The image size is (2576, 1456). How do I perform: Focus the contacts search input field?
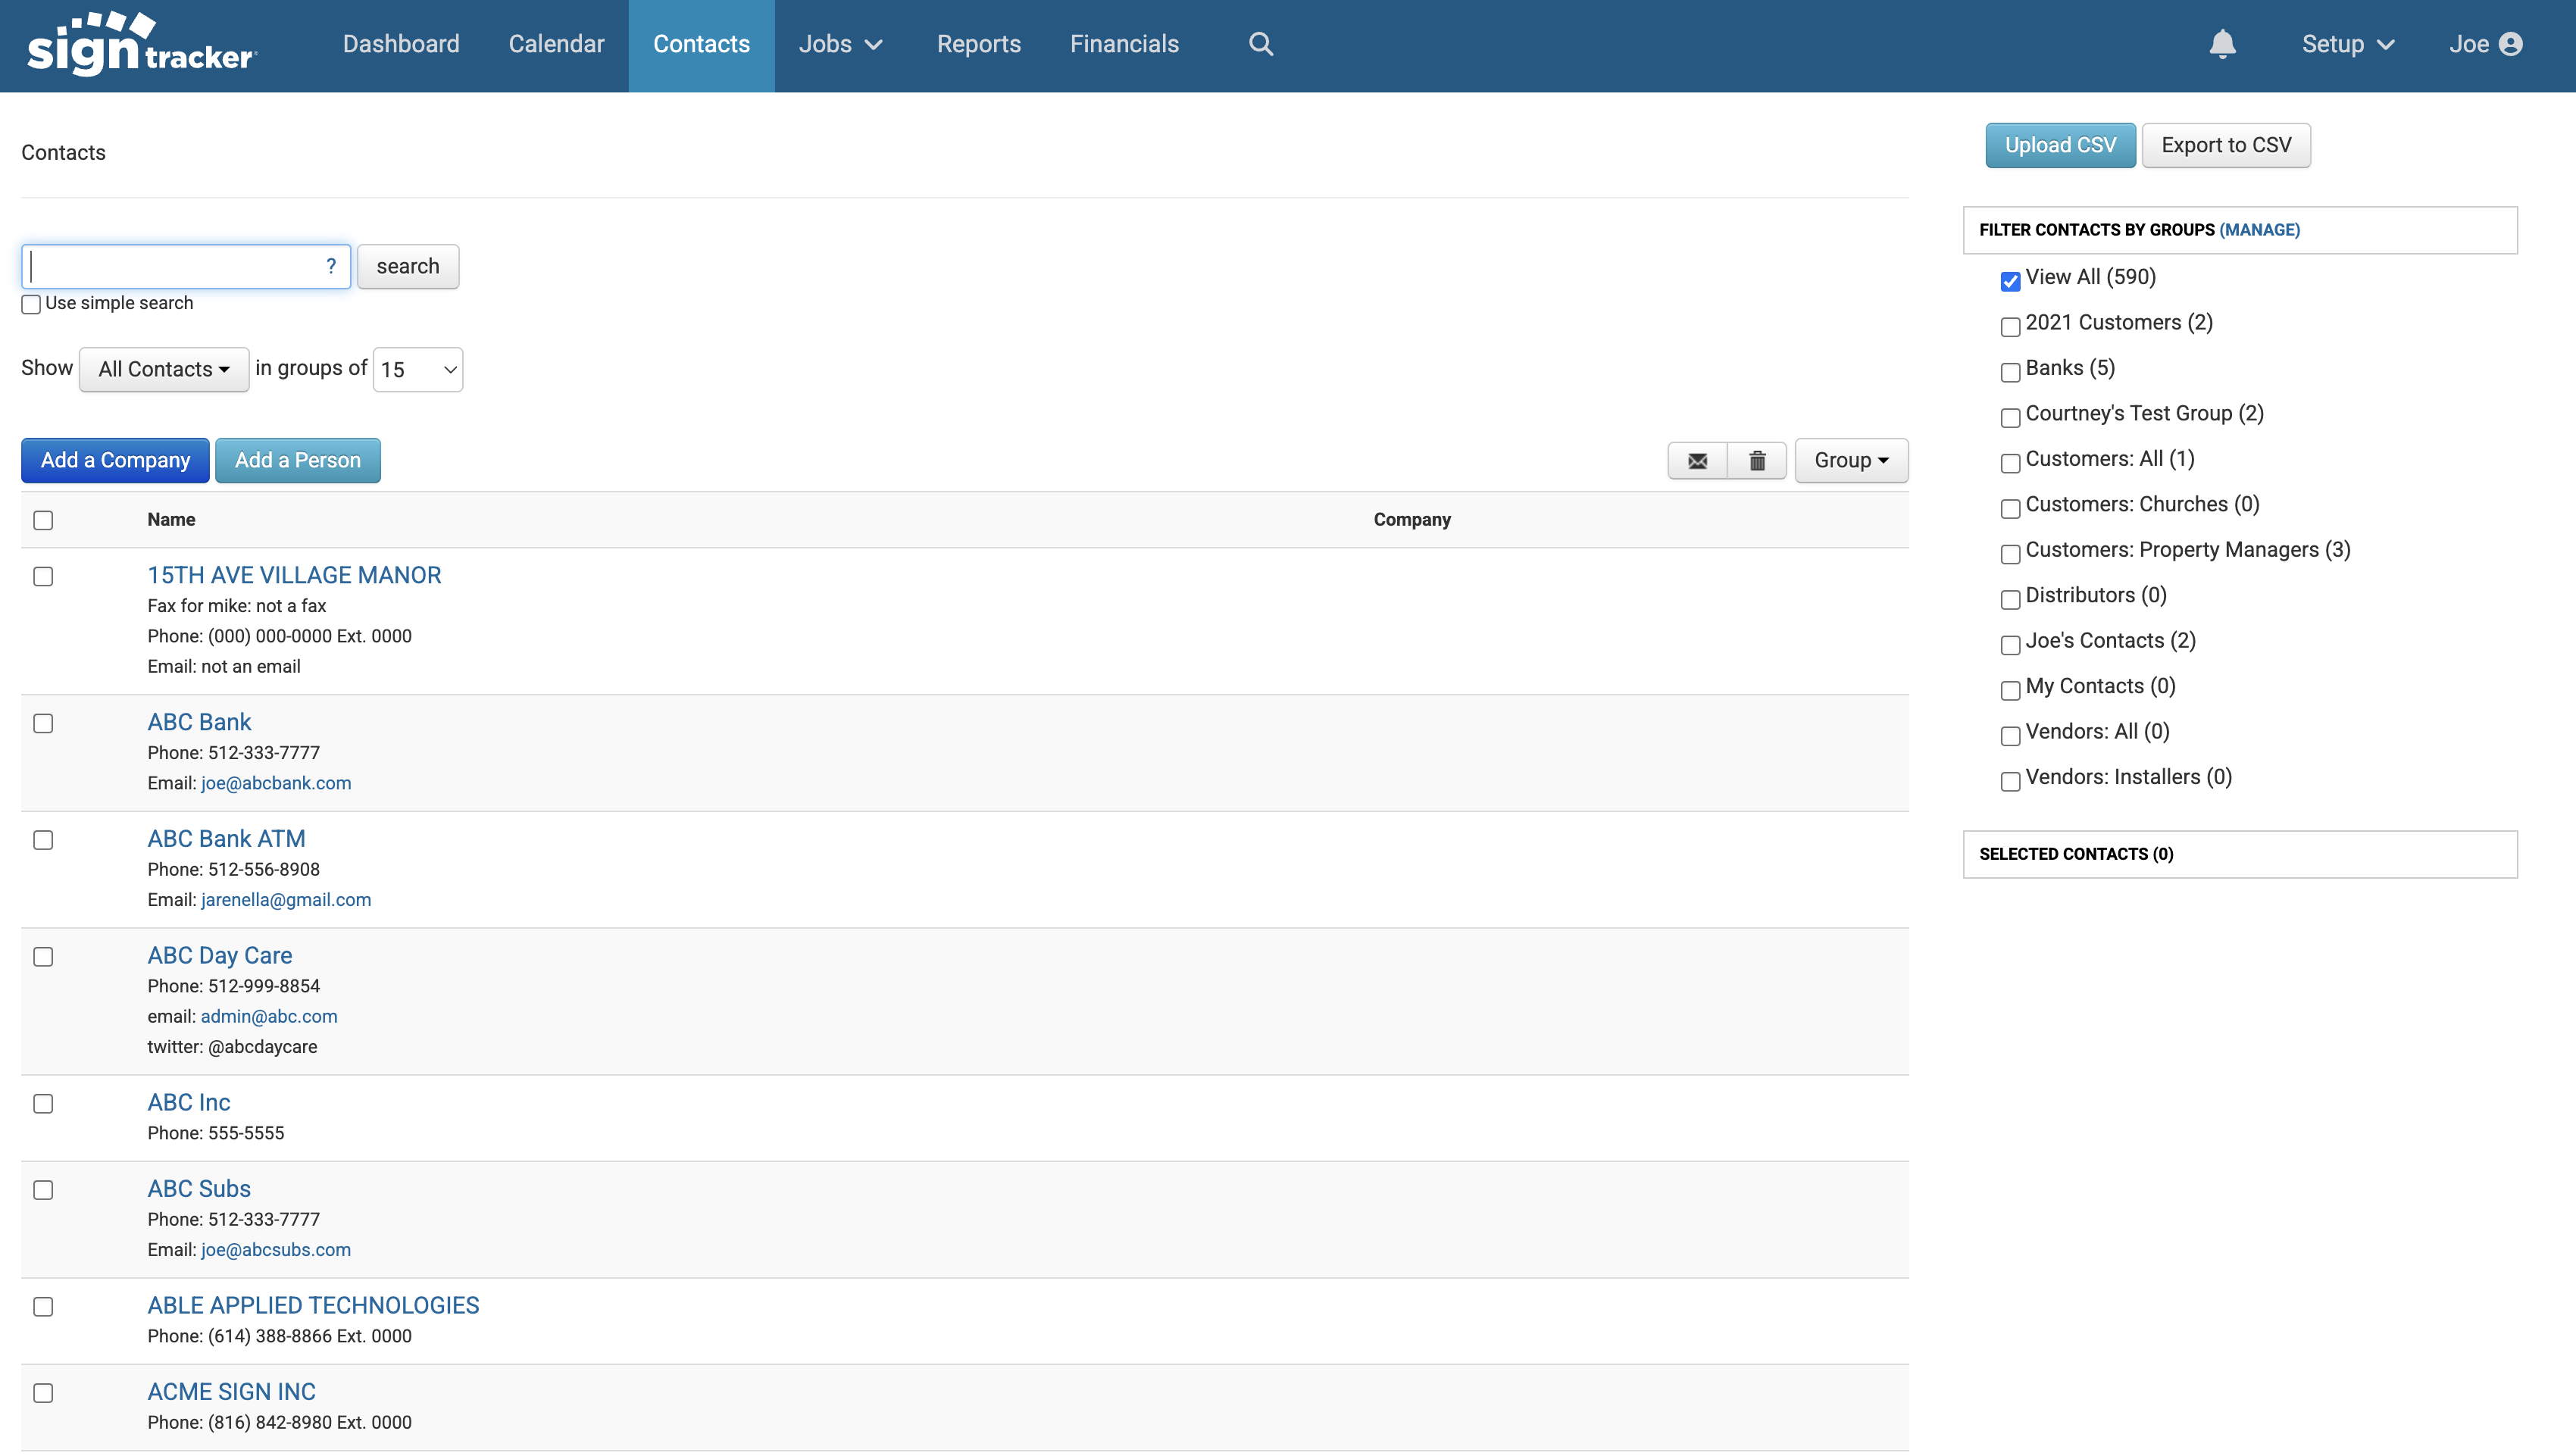tap(186, 267)
